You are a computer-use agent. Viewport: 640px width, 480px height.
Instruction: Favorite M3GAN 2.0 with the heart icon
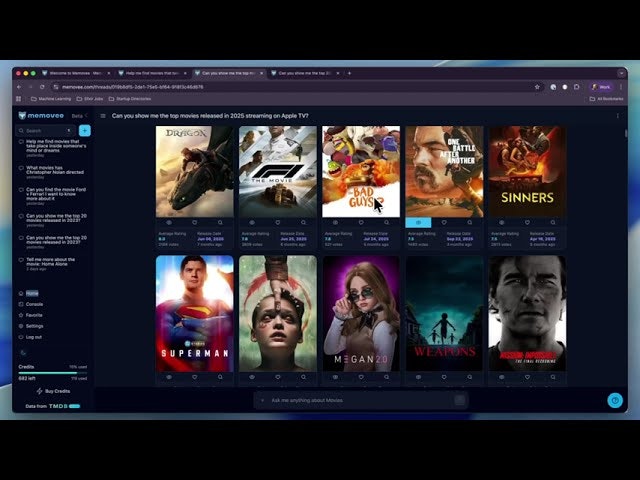point(361,377)
